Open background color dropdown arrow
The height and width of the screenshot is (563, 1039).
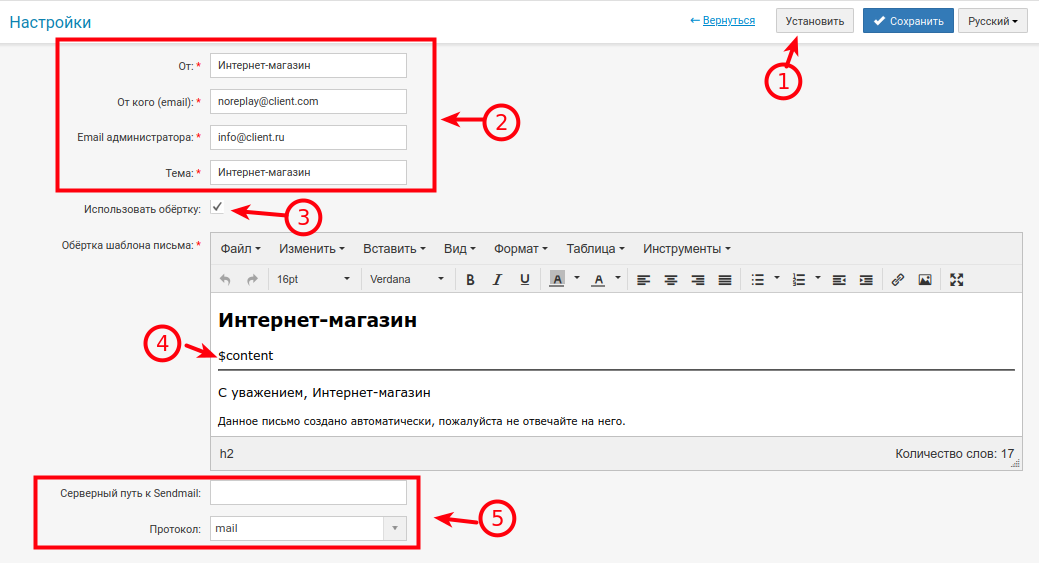click(x=576, y=279)
